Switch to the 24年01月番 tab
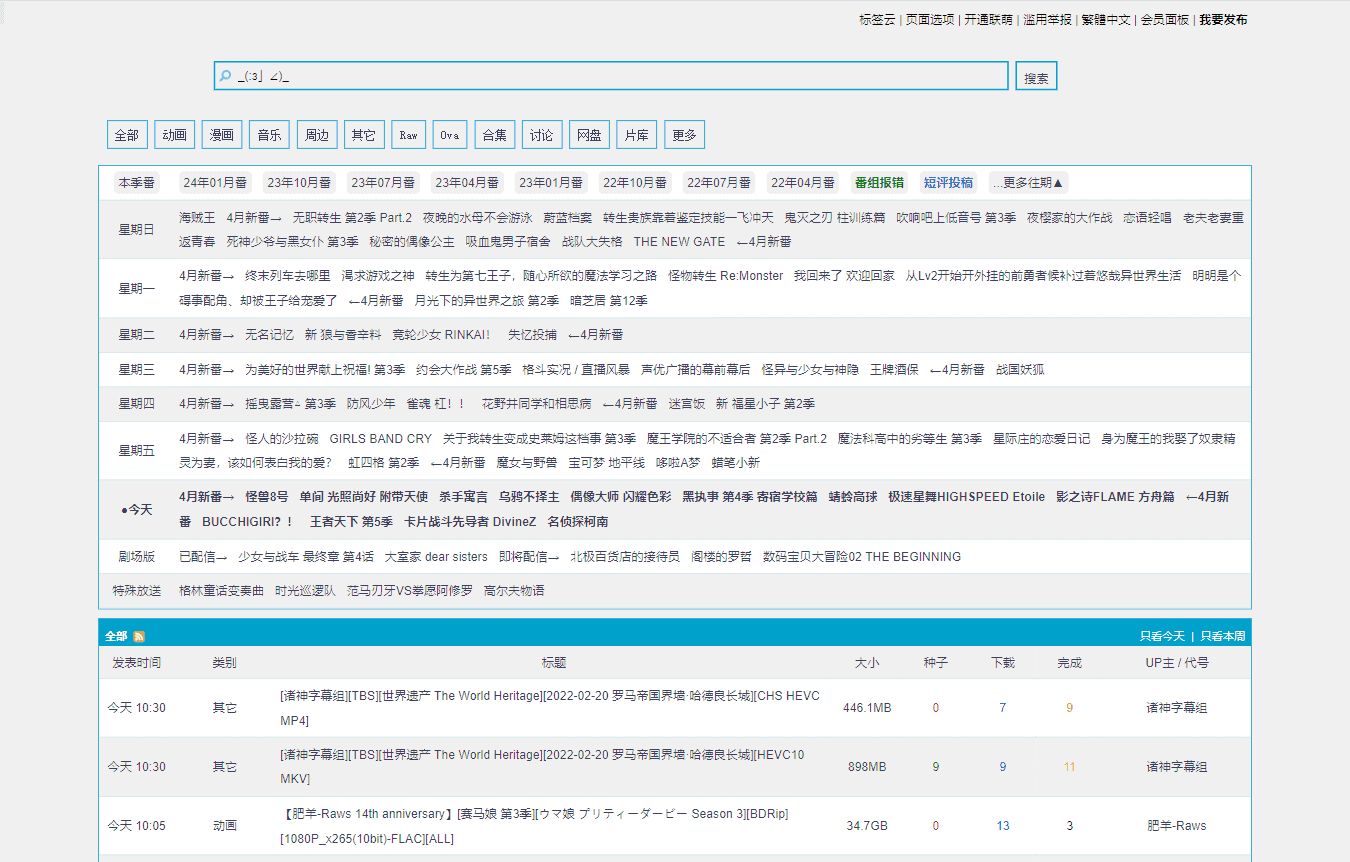Screen dimensions: 1350x862 coord(215,183)
